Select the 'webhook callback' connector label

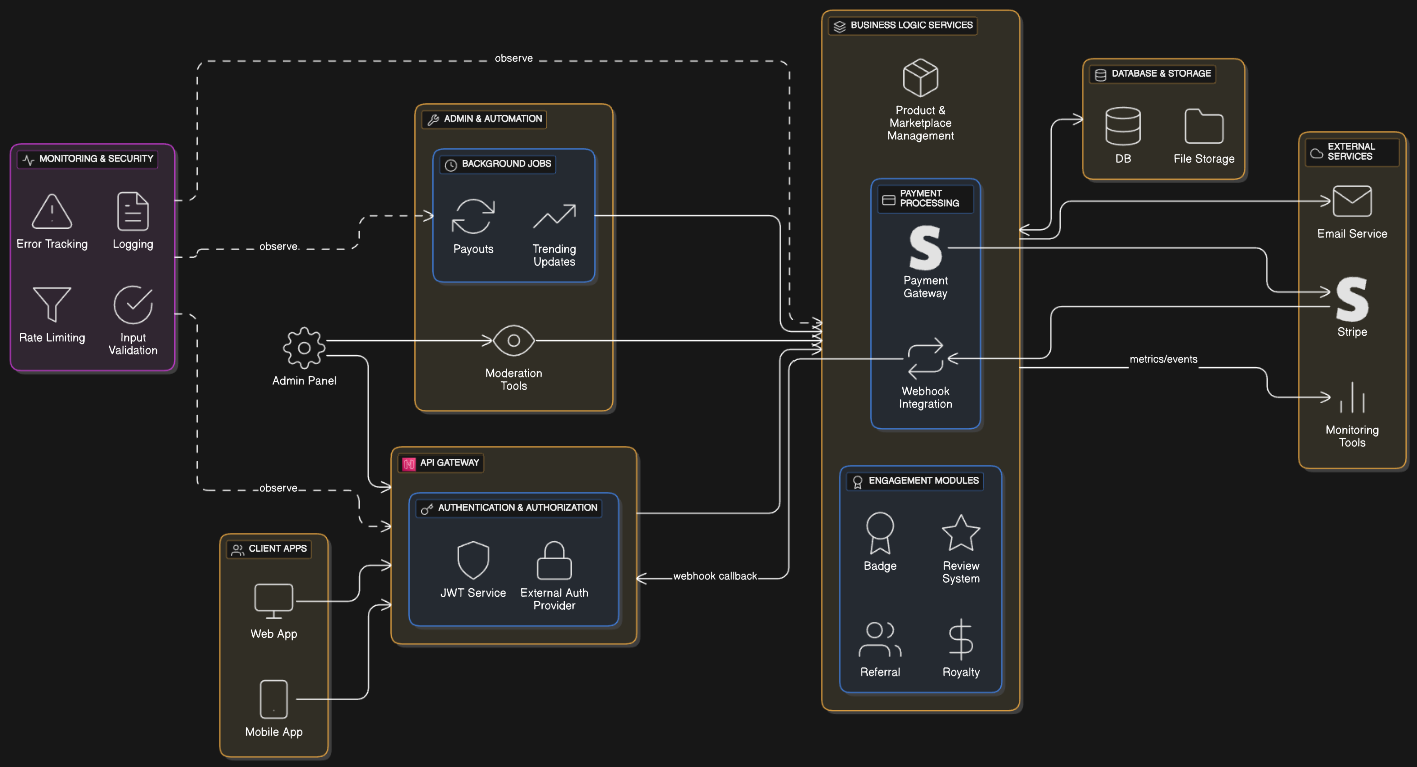[x=715, y=576]
